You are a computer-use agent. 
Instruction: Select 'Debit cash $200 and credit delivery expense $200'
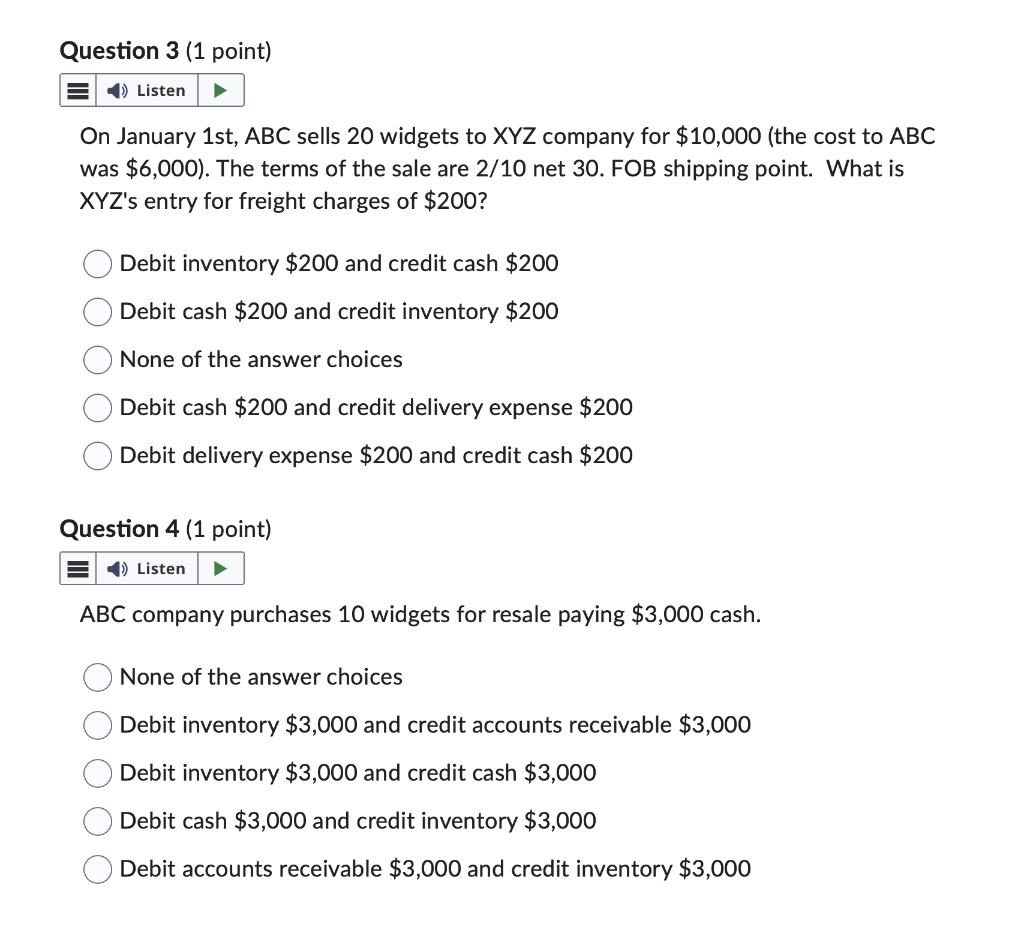[97, 408]
